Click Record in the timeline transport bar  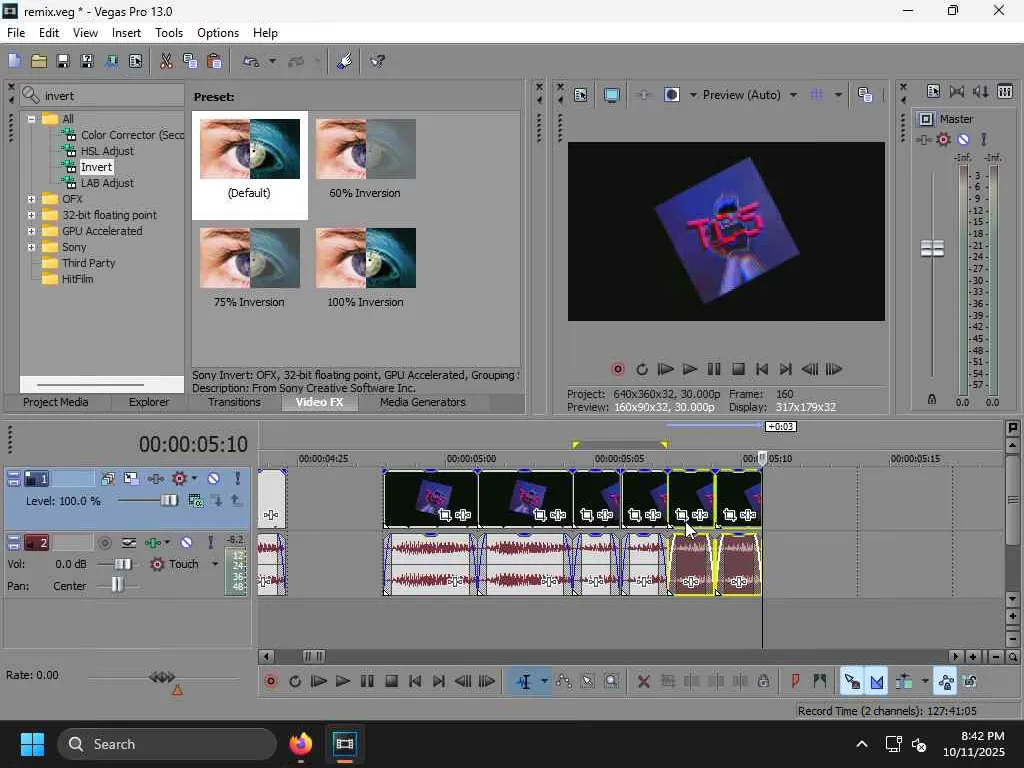coord(271,682)
